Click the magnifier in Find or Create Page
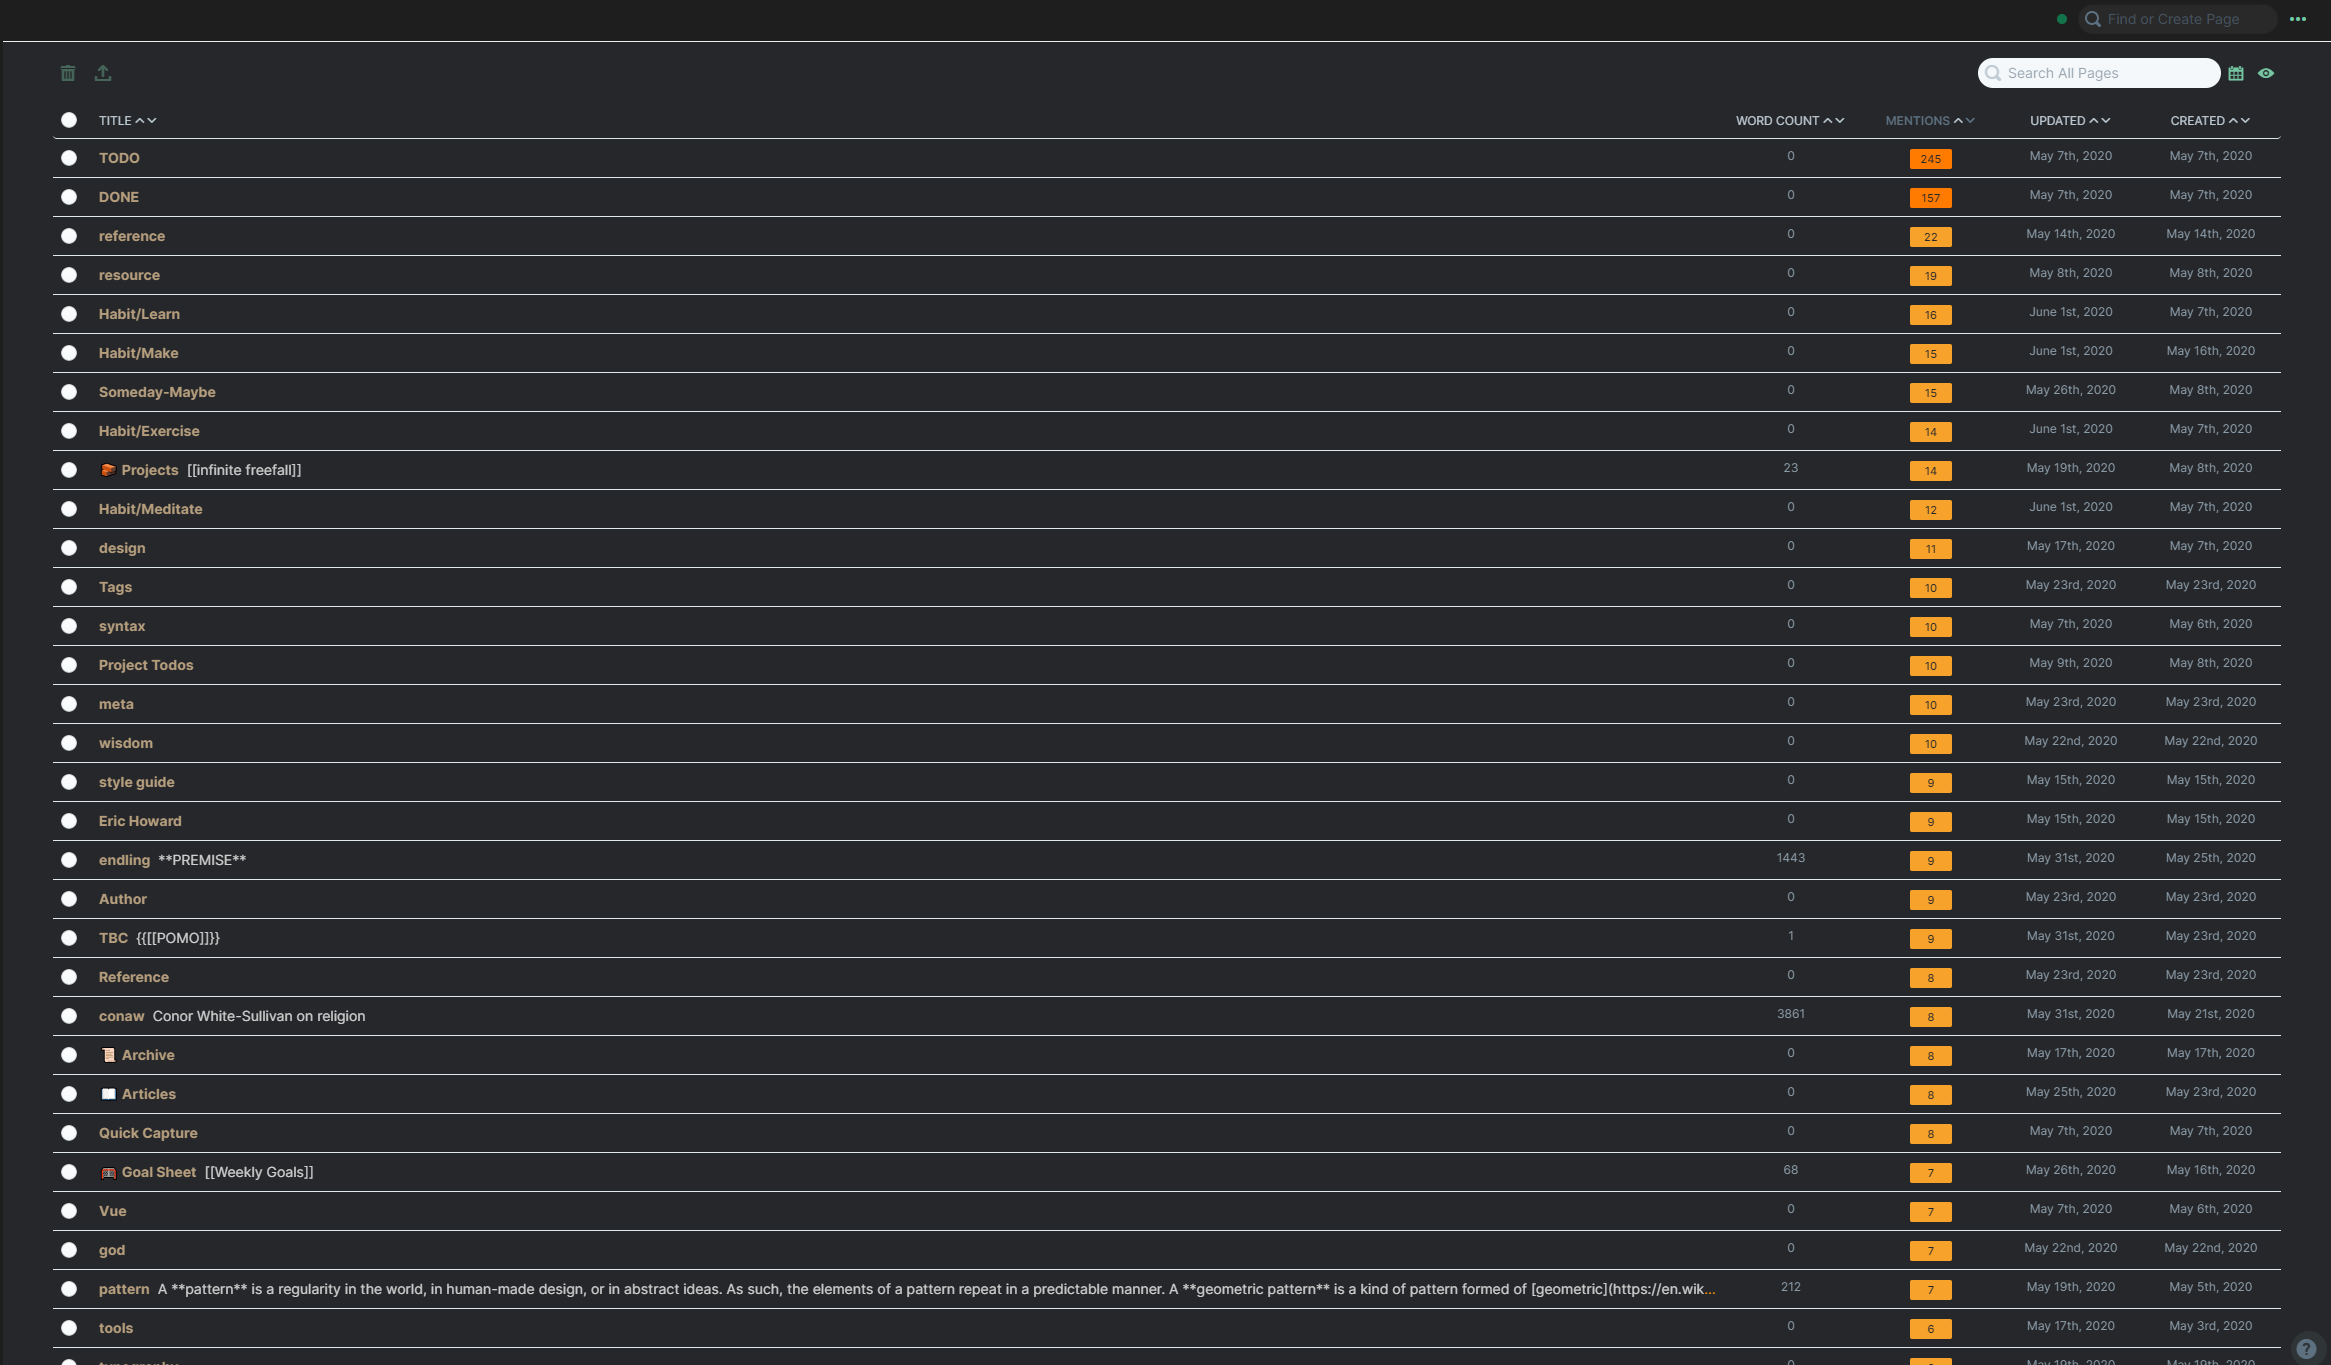The height and width of the screenshot is (1365, 2331). point(2092,19)
